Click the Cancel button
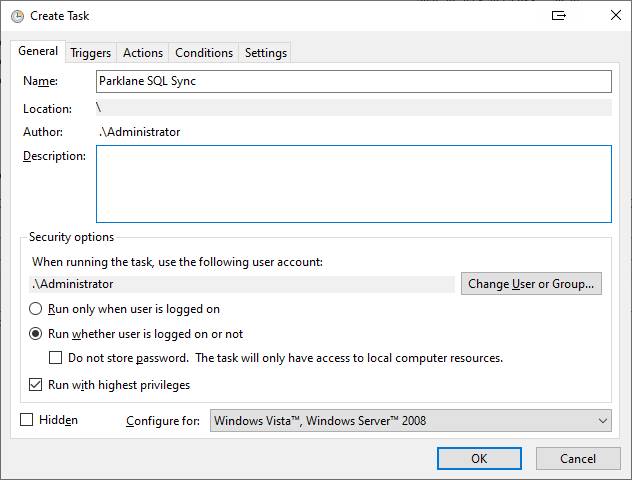632x480 pixels. [x=578, y=459]
